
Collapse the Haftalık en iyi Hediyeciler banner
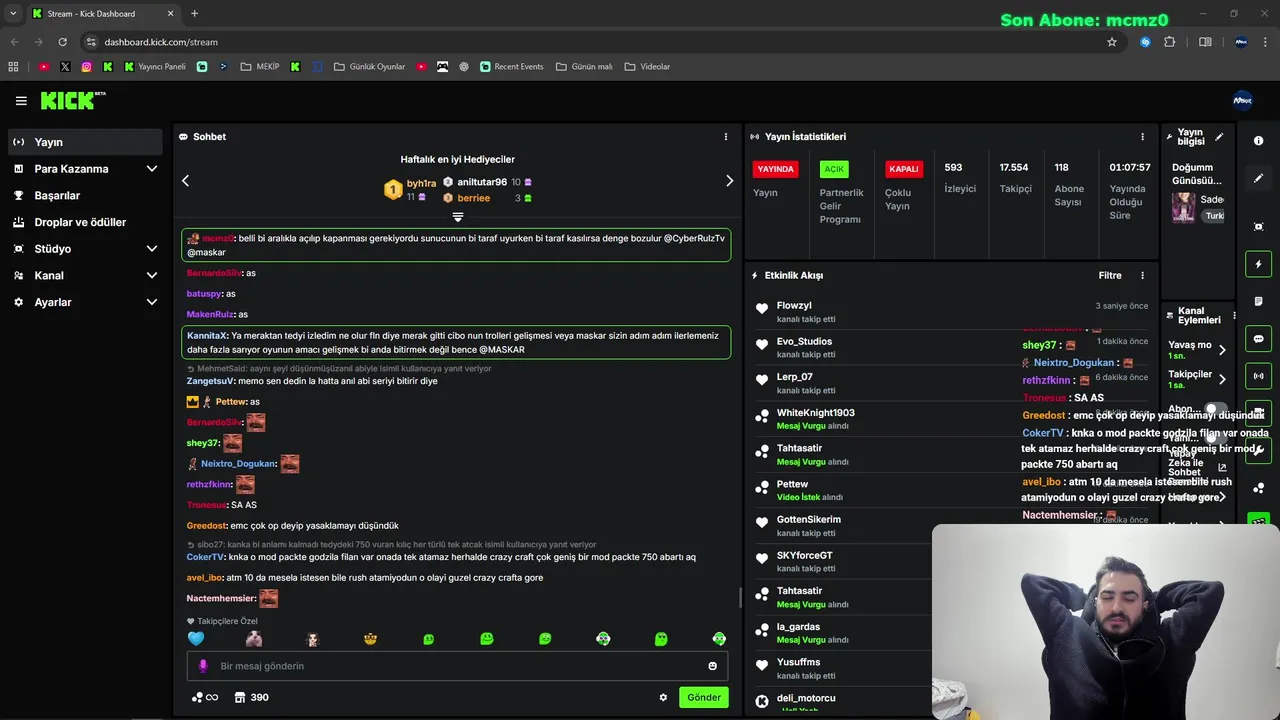458,217
